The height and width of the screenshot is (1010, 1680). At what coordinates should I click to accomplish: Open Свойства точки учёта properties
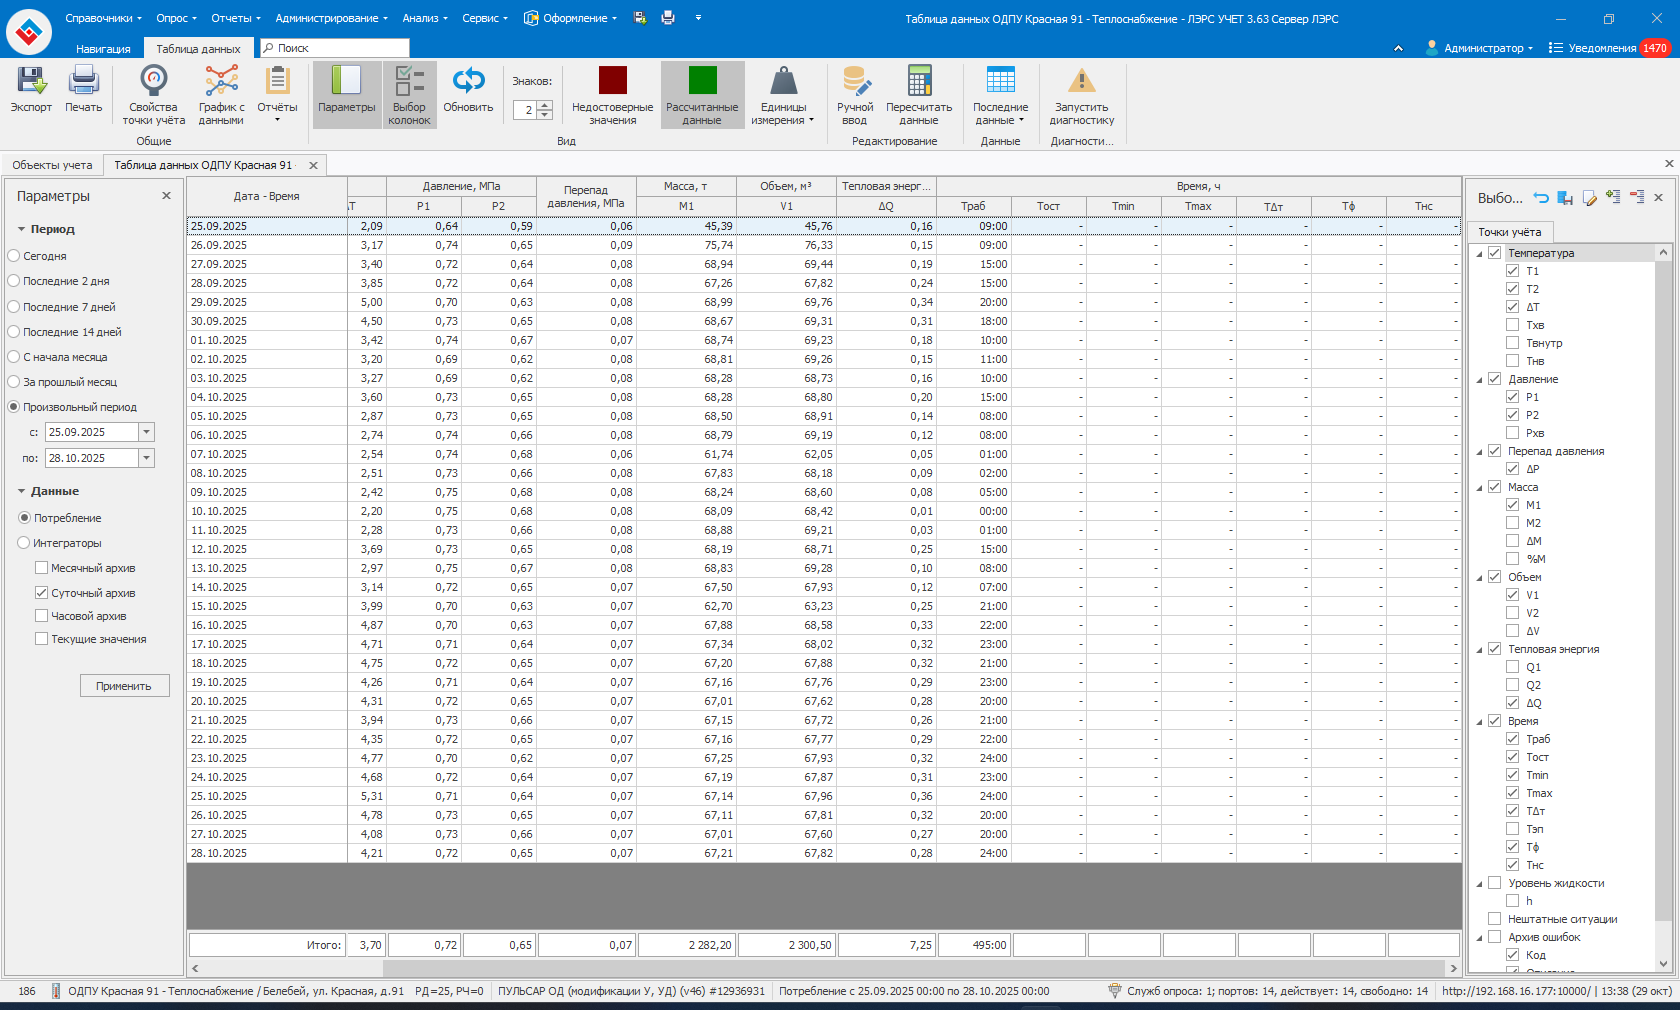coord(153,82)
